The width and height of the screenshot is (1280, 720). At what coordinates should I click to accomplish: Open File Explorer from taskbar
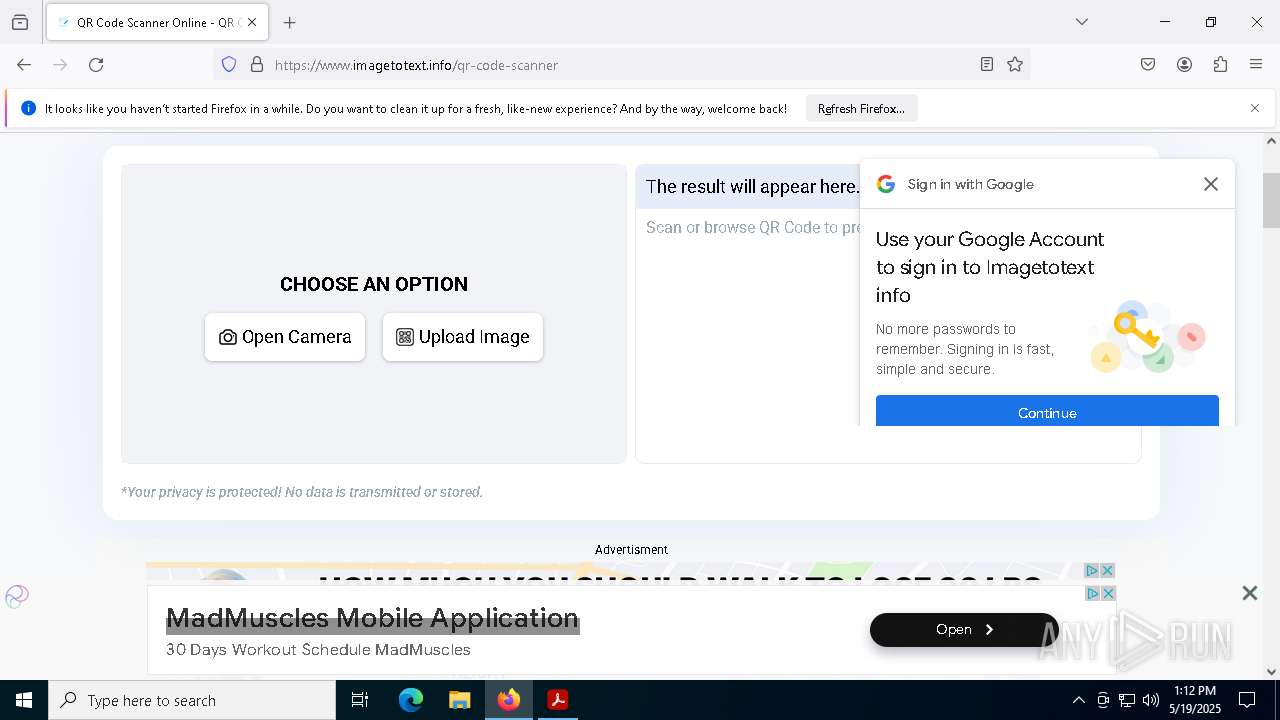459,700
